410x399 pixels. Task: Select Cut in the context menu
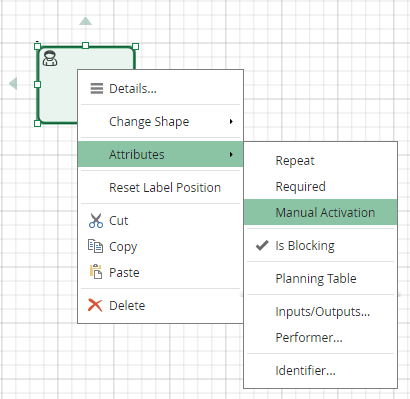tap(160, 221)
